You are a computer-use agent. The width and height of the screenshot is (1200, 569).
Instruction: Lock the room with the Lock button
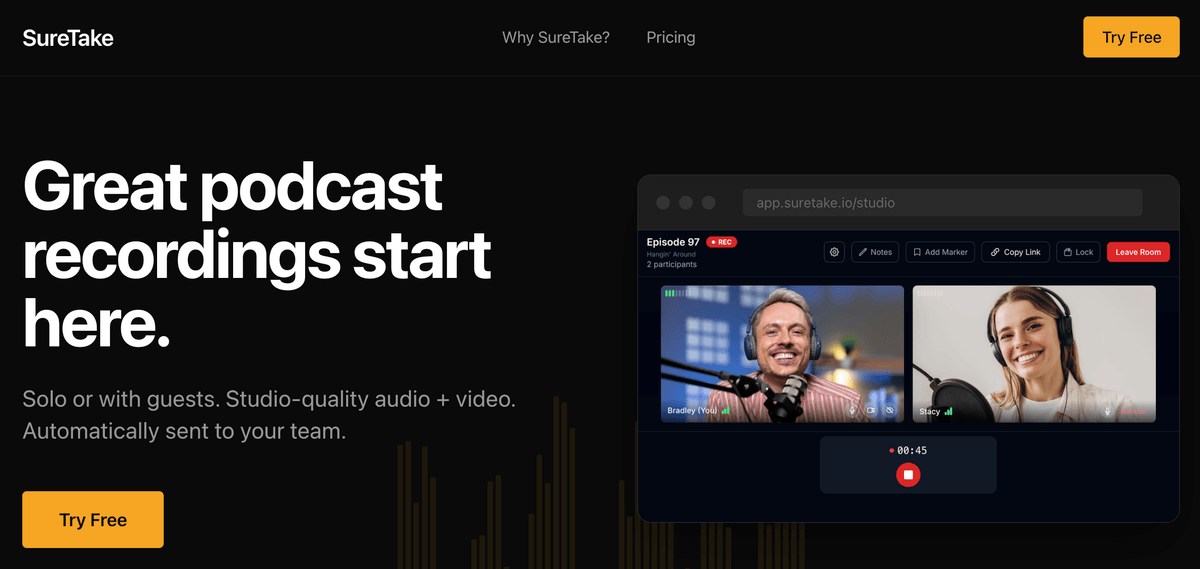pos(1078,252)
